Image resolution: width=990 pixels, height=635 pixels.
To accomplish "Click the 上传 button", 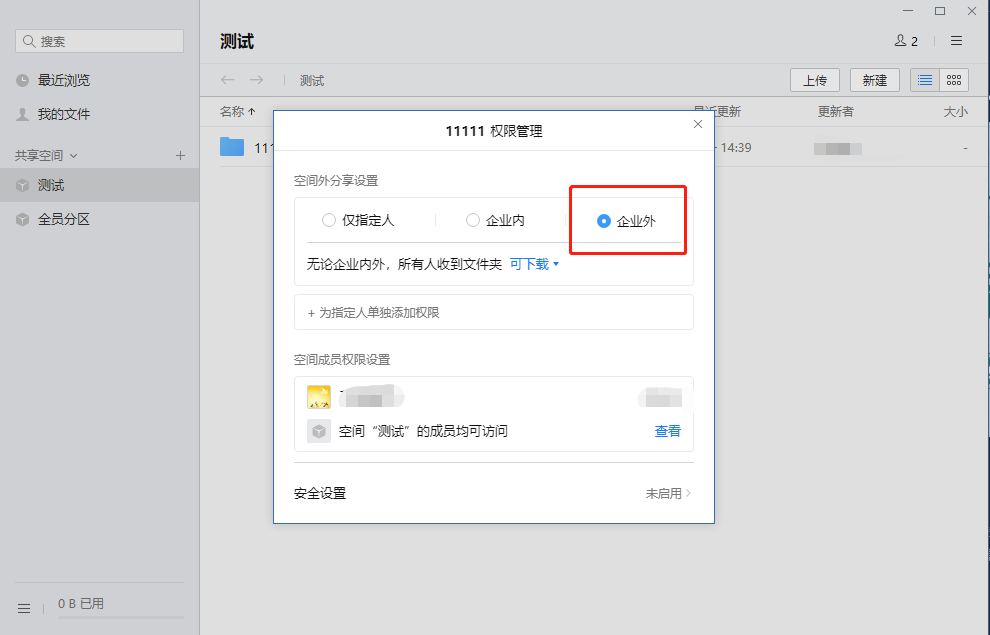I will click(x=814, y=80).
